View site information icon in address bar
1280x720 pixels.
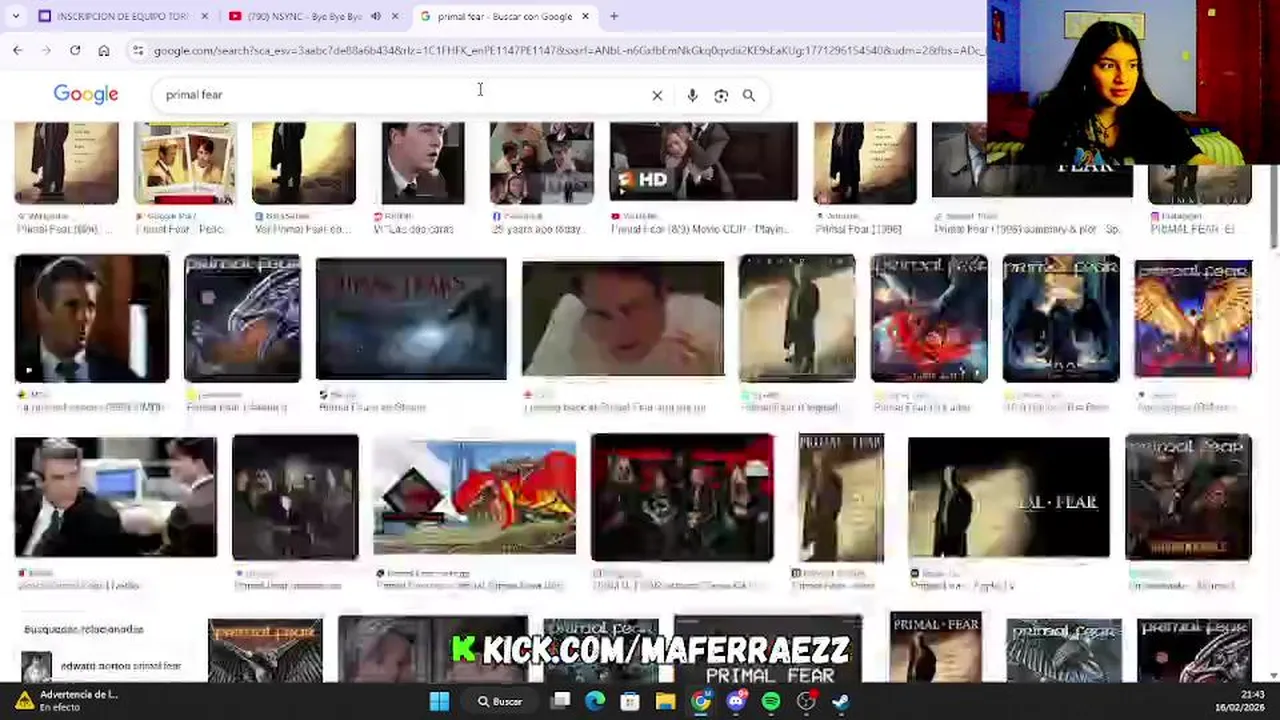[x=138, y=50]
